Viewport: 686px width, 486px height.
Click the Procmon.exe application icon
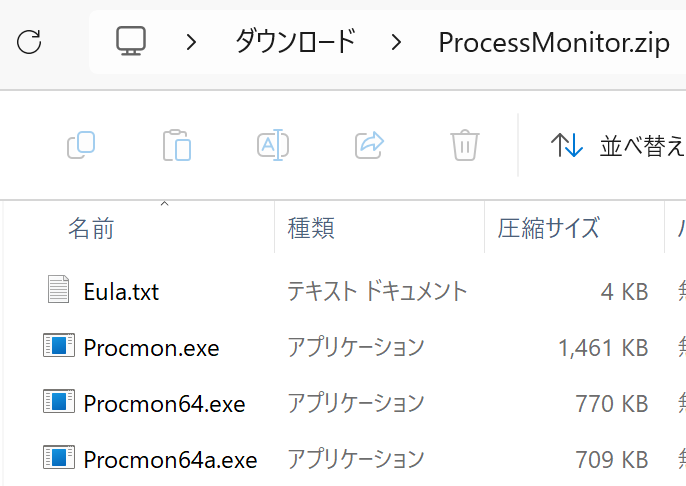click(x=59, y=345)
